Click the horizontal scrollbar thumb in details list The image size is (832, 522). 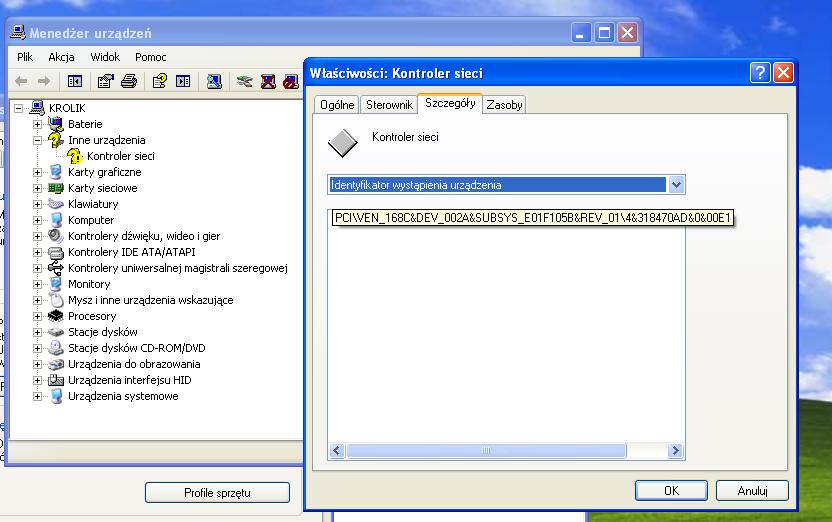(x=486, y=450)
